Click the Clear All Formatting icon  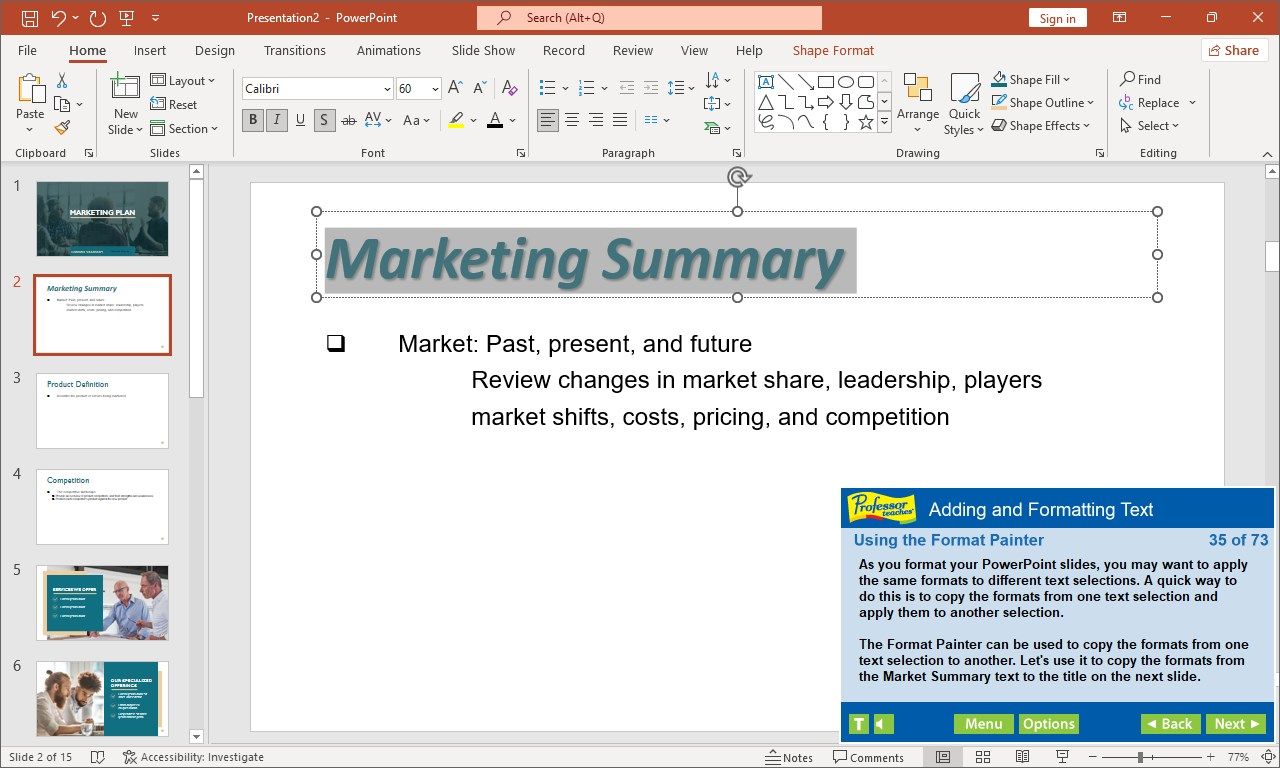coord(509,89)
